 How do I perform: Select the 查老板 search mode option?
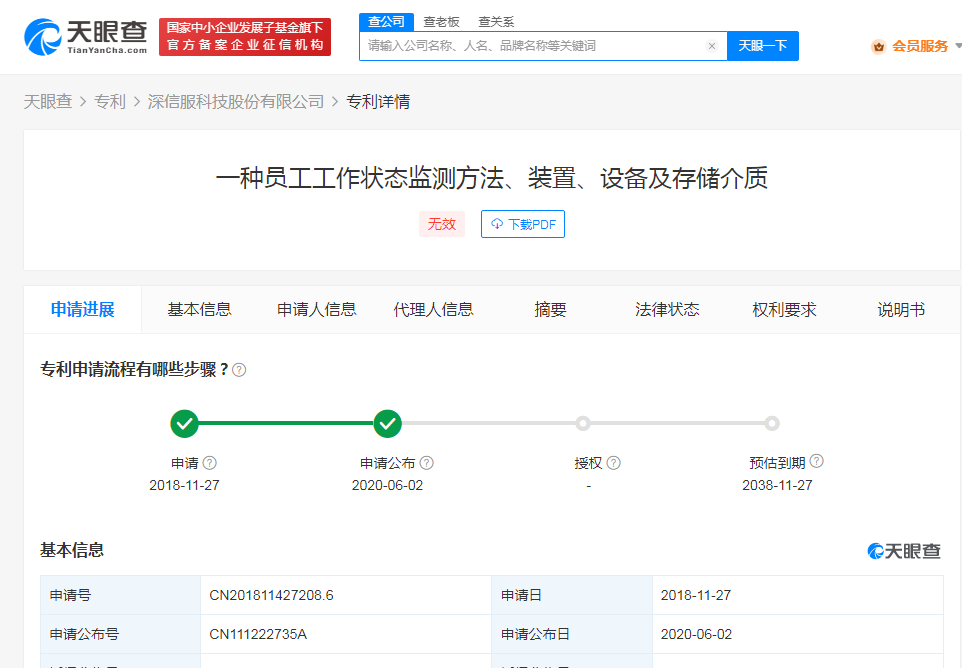pos(443,21)
